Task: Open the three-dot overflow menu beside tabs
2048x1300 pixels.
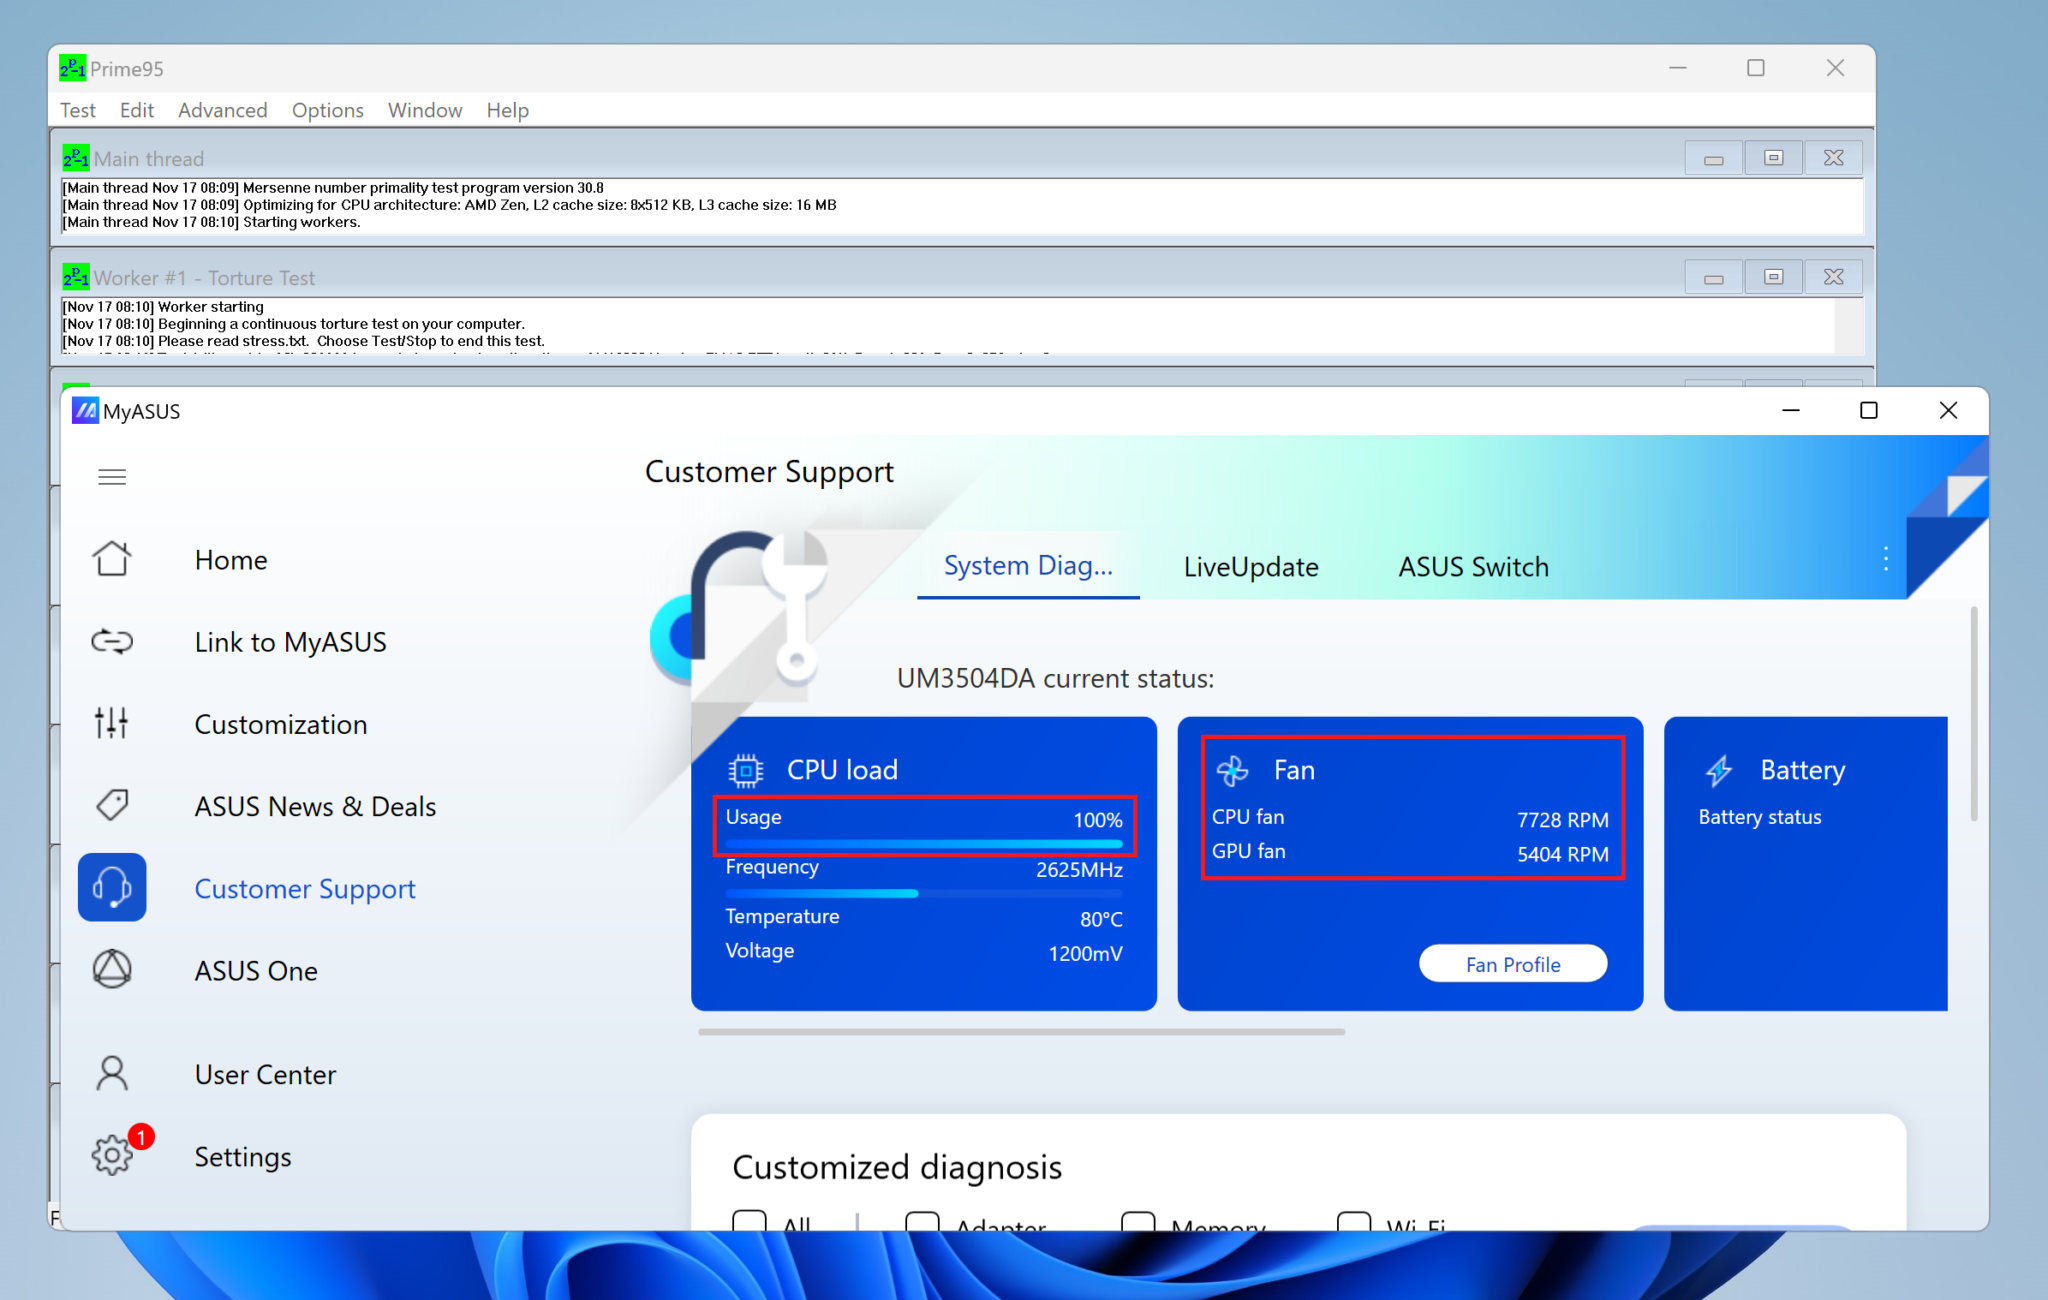Action: pyautogui.click(x=1885, y=559)
